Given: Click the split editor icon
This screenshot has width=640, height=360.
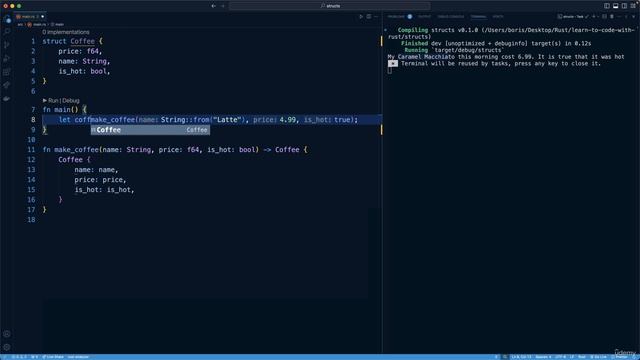Looking at the screenshot, I should click(369, 17).
